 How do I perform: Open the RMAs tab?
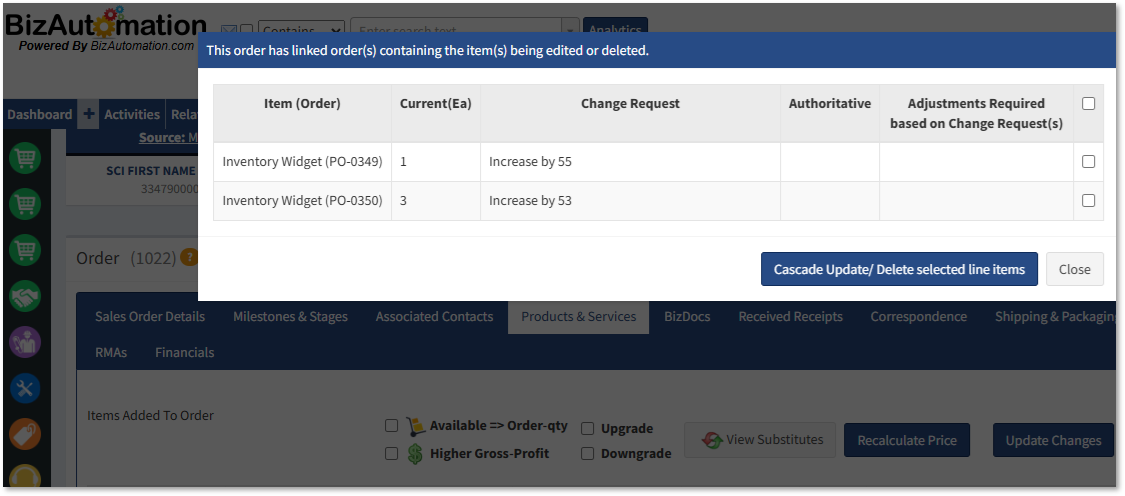tap(111, 352)
